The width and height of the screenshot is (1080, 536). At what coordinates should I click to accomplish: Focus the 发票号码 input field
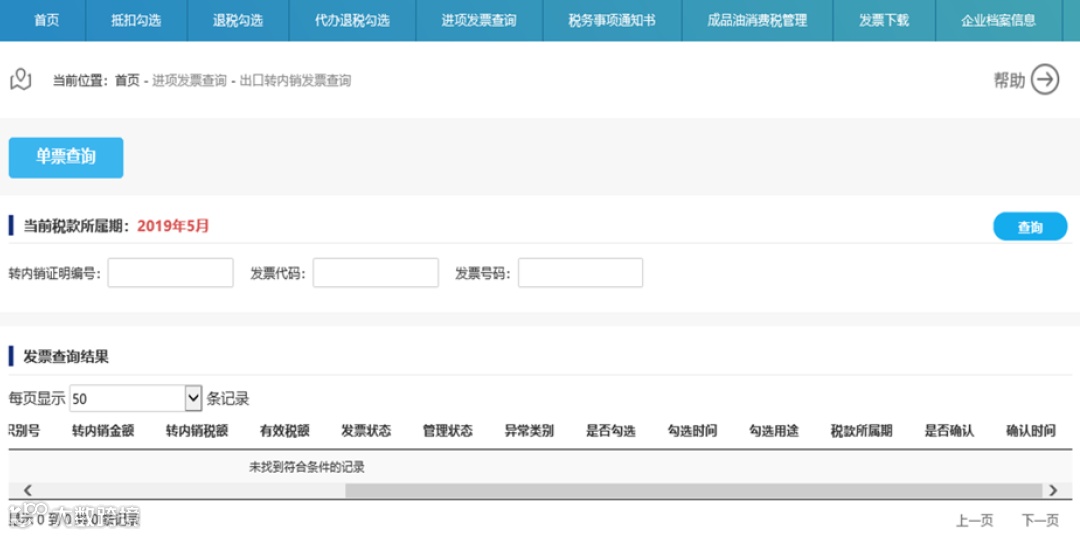[581, 273]
